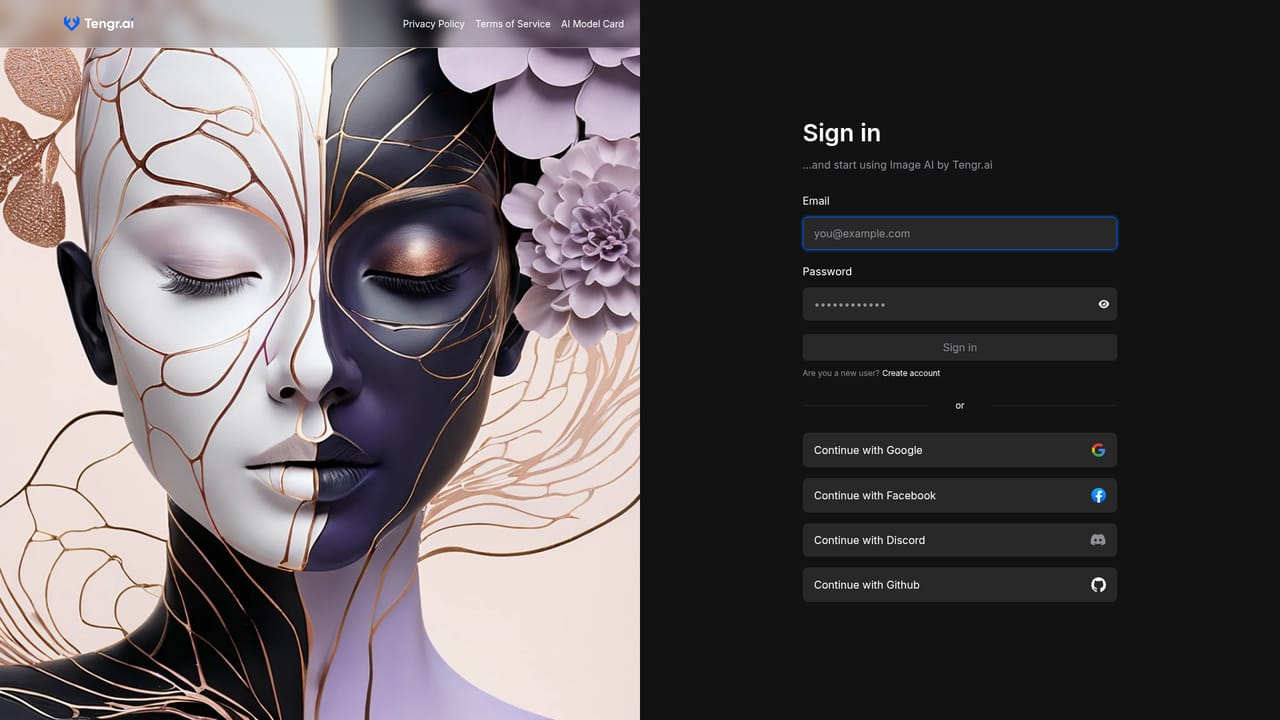
Task: Click the "Password" field label
Action: [x=827, y=271]
